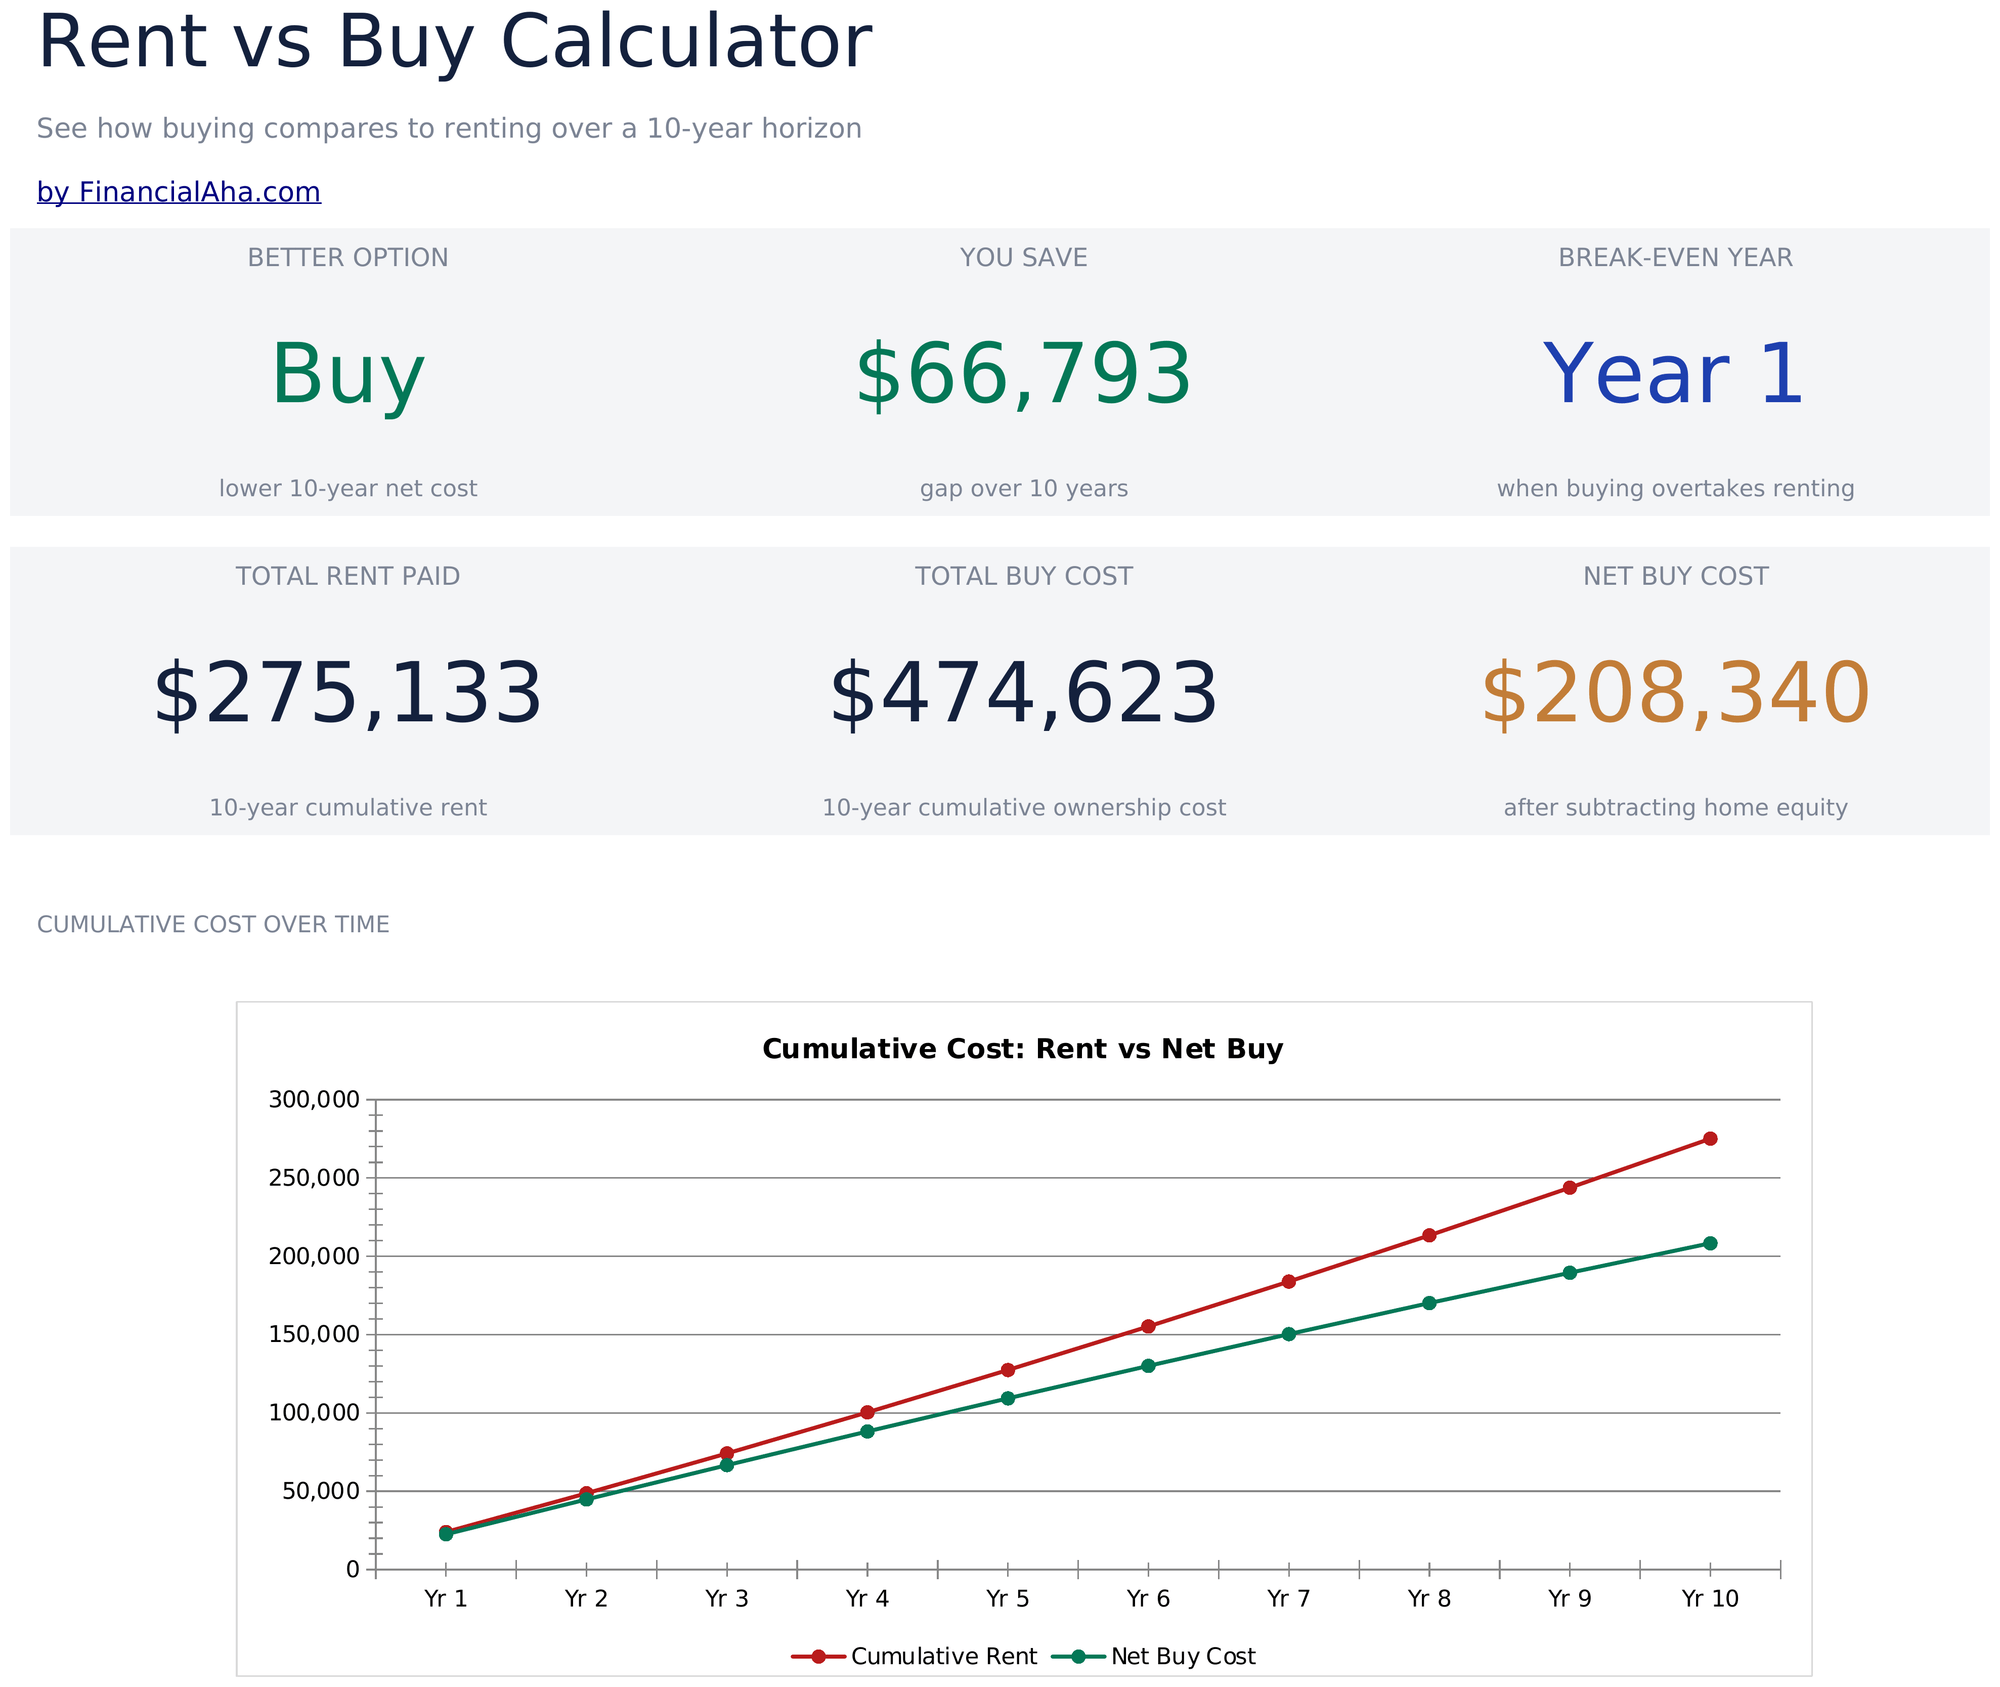Click the Net Buy Cost point at Yr 5
This screenshot has width=2000, height=1687.
[x=1008, y=1398]
